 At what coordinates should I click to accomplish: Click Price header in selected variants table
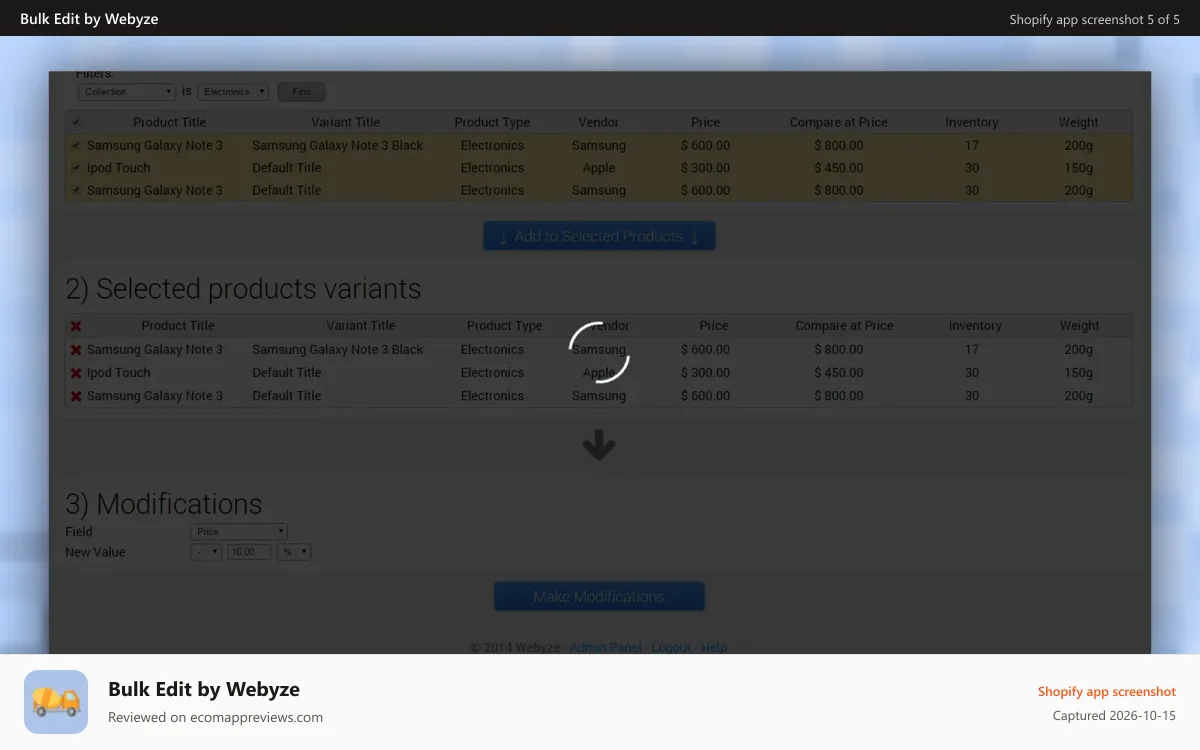714,326
